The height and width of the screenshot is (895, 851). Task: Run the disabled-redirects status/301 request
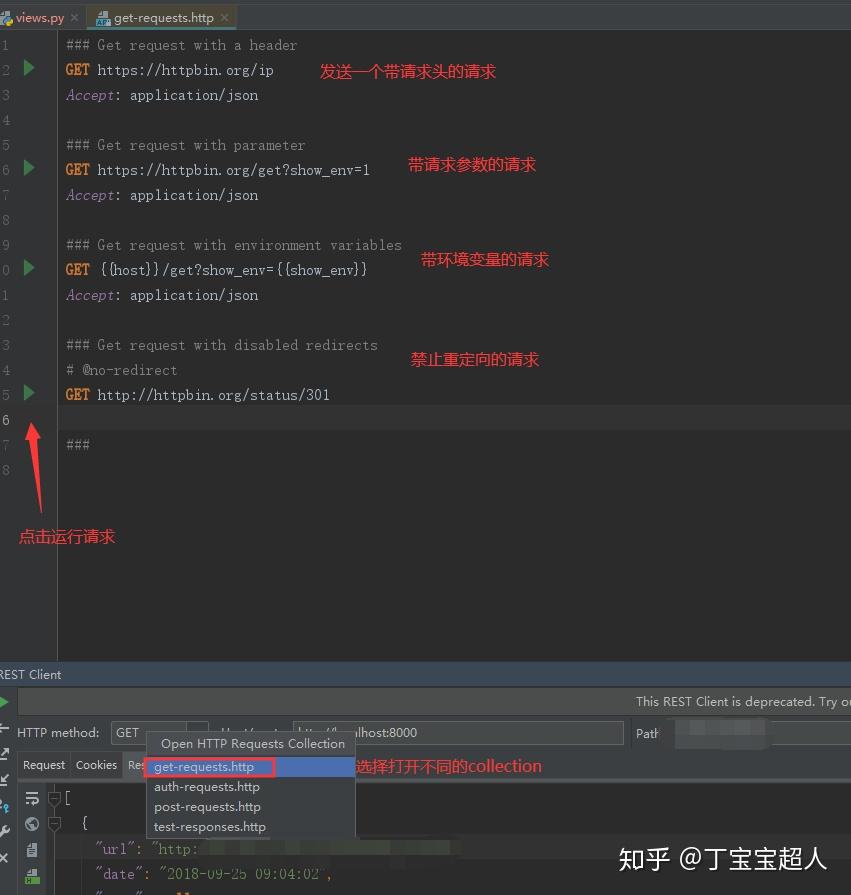tap(28, 394)
